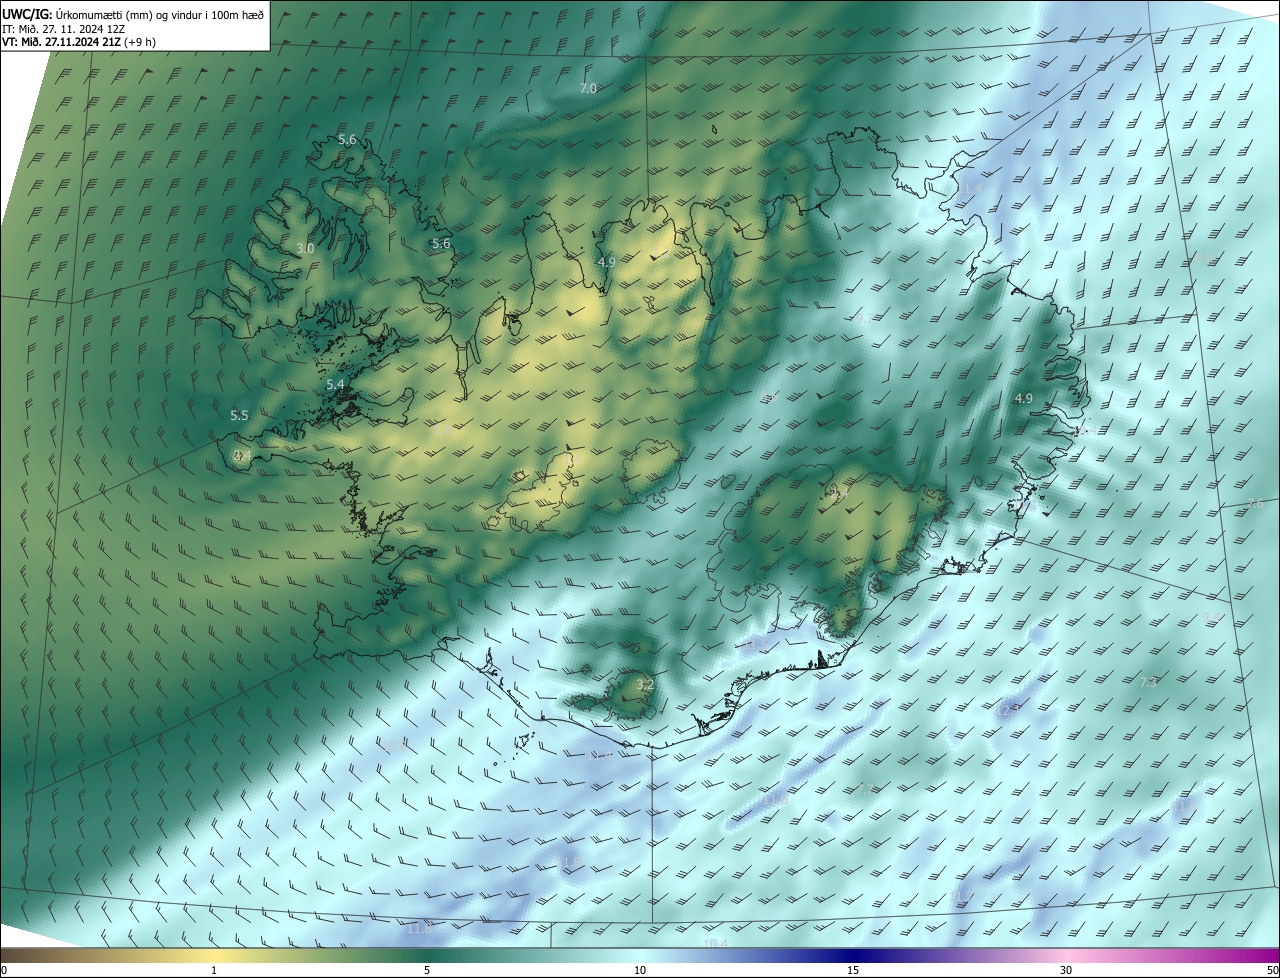Viewport: 1280px width, 978px height.
Task: Click the 0 tick on the color scale
Action: tap(4, 971)
